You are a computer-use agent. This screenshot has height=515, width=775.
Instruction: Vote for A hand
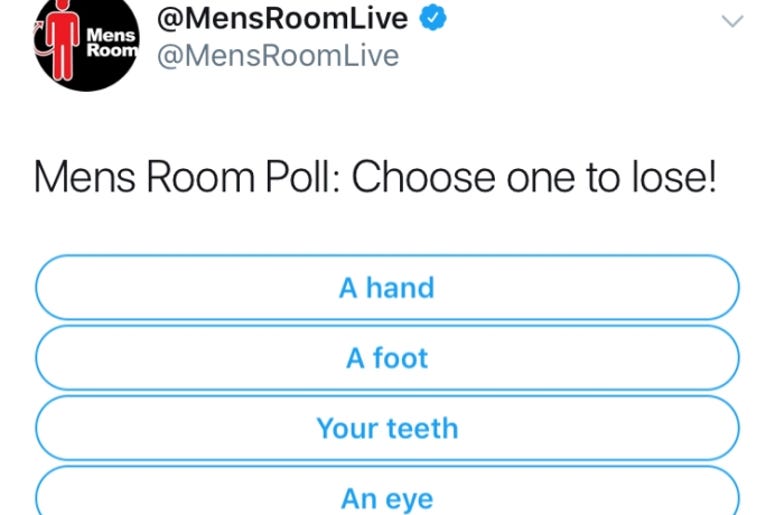[x=387, y=287]
